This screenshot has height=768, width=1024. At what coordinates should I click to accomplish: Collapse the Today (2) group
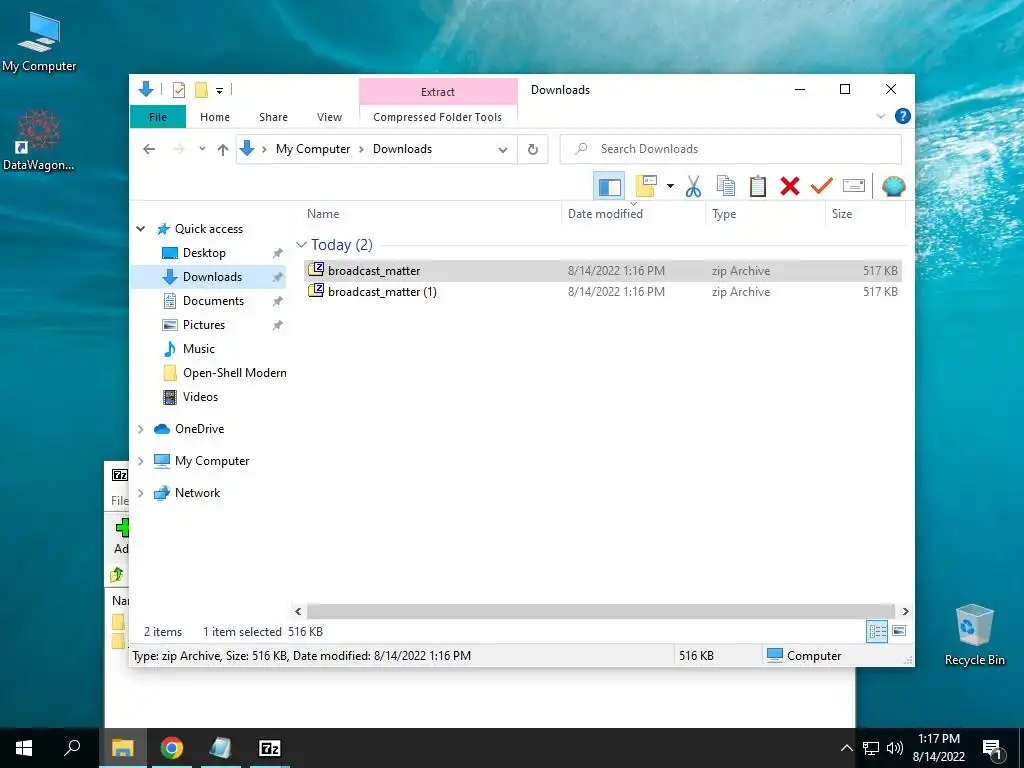pyautogui.click(x=301, y=245)
